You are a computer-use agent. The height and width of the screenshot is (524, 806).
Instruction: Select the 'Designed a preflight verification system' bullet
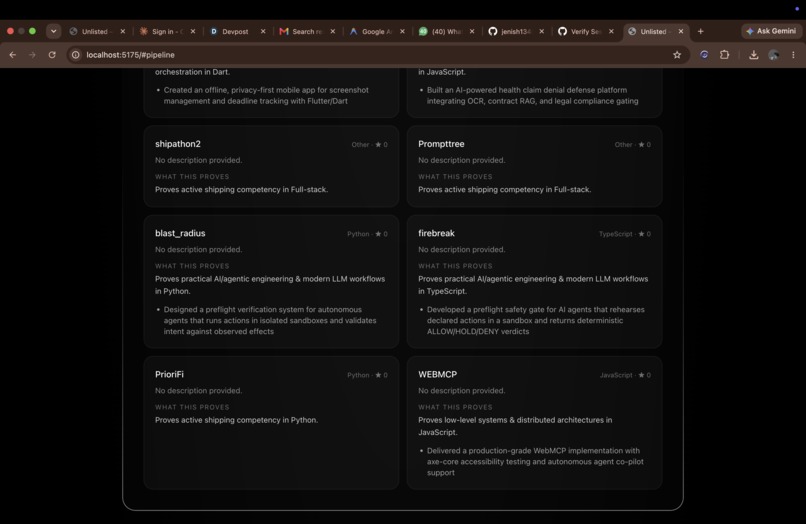click(270, 320)
